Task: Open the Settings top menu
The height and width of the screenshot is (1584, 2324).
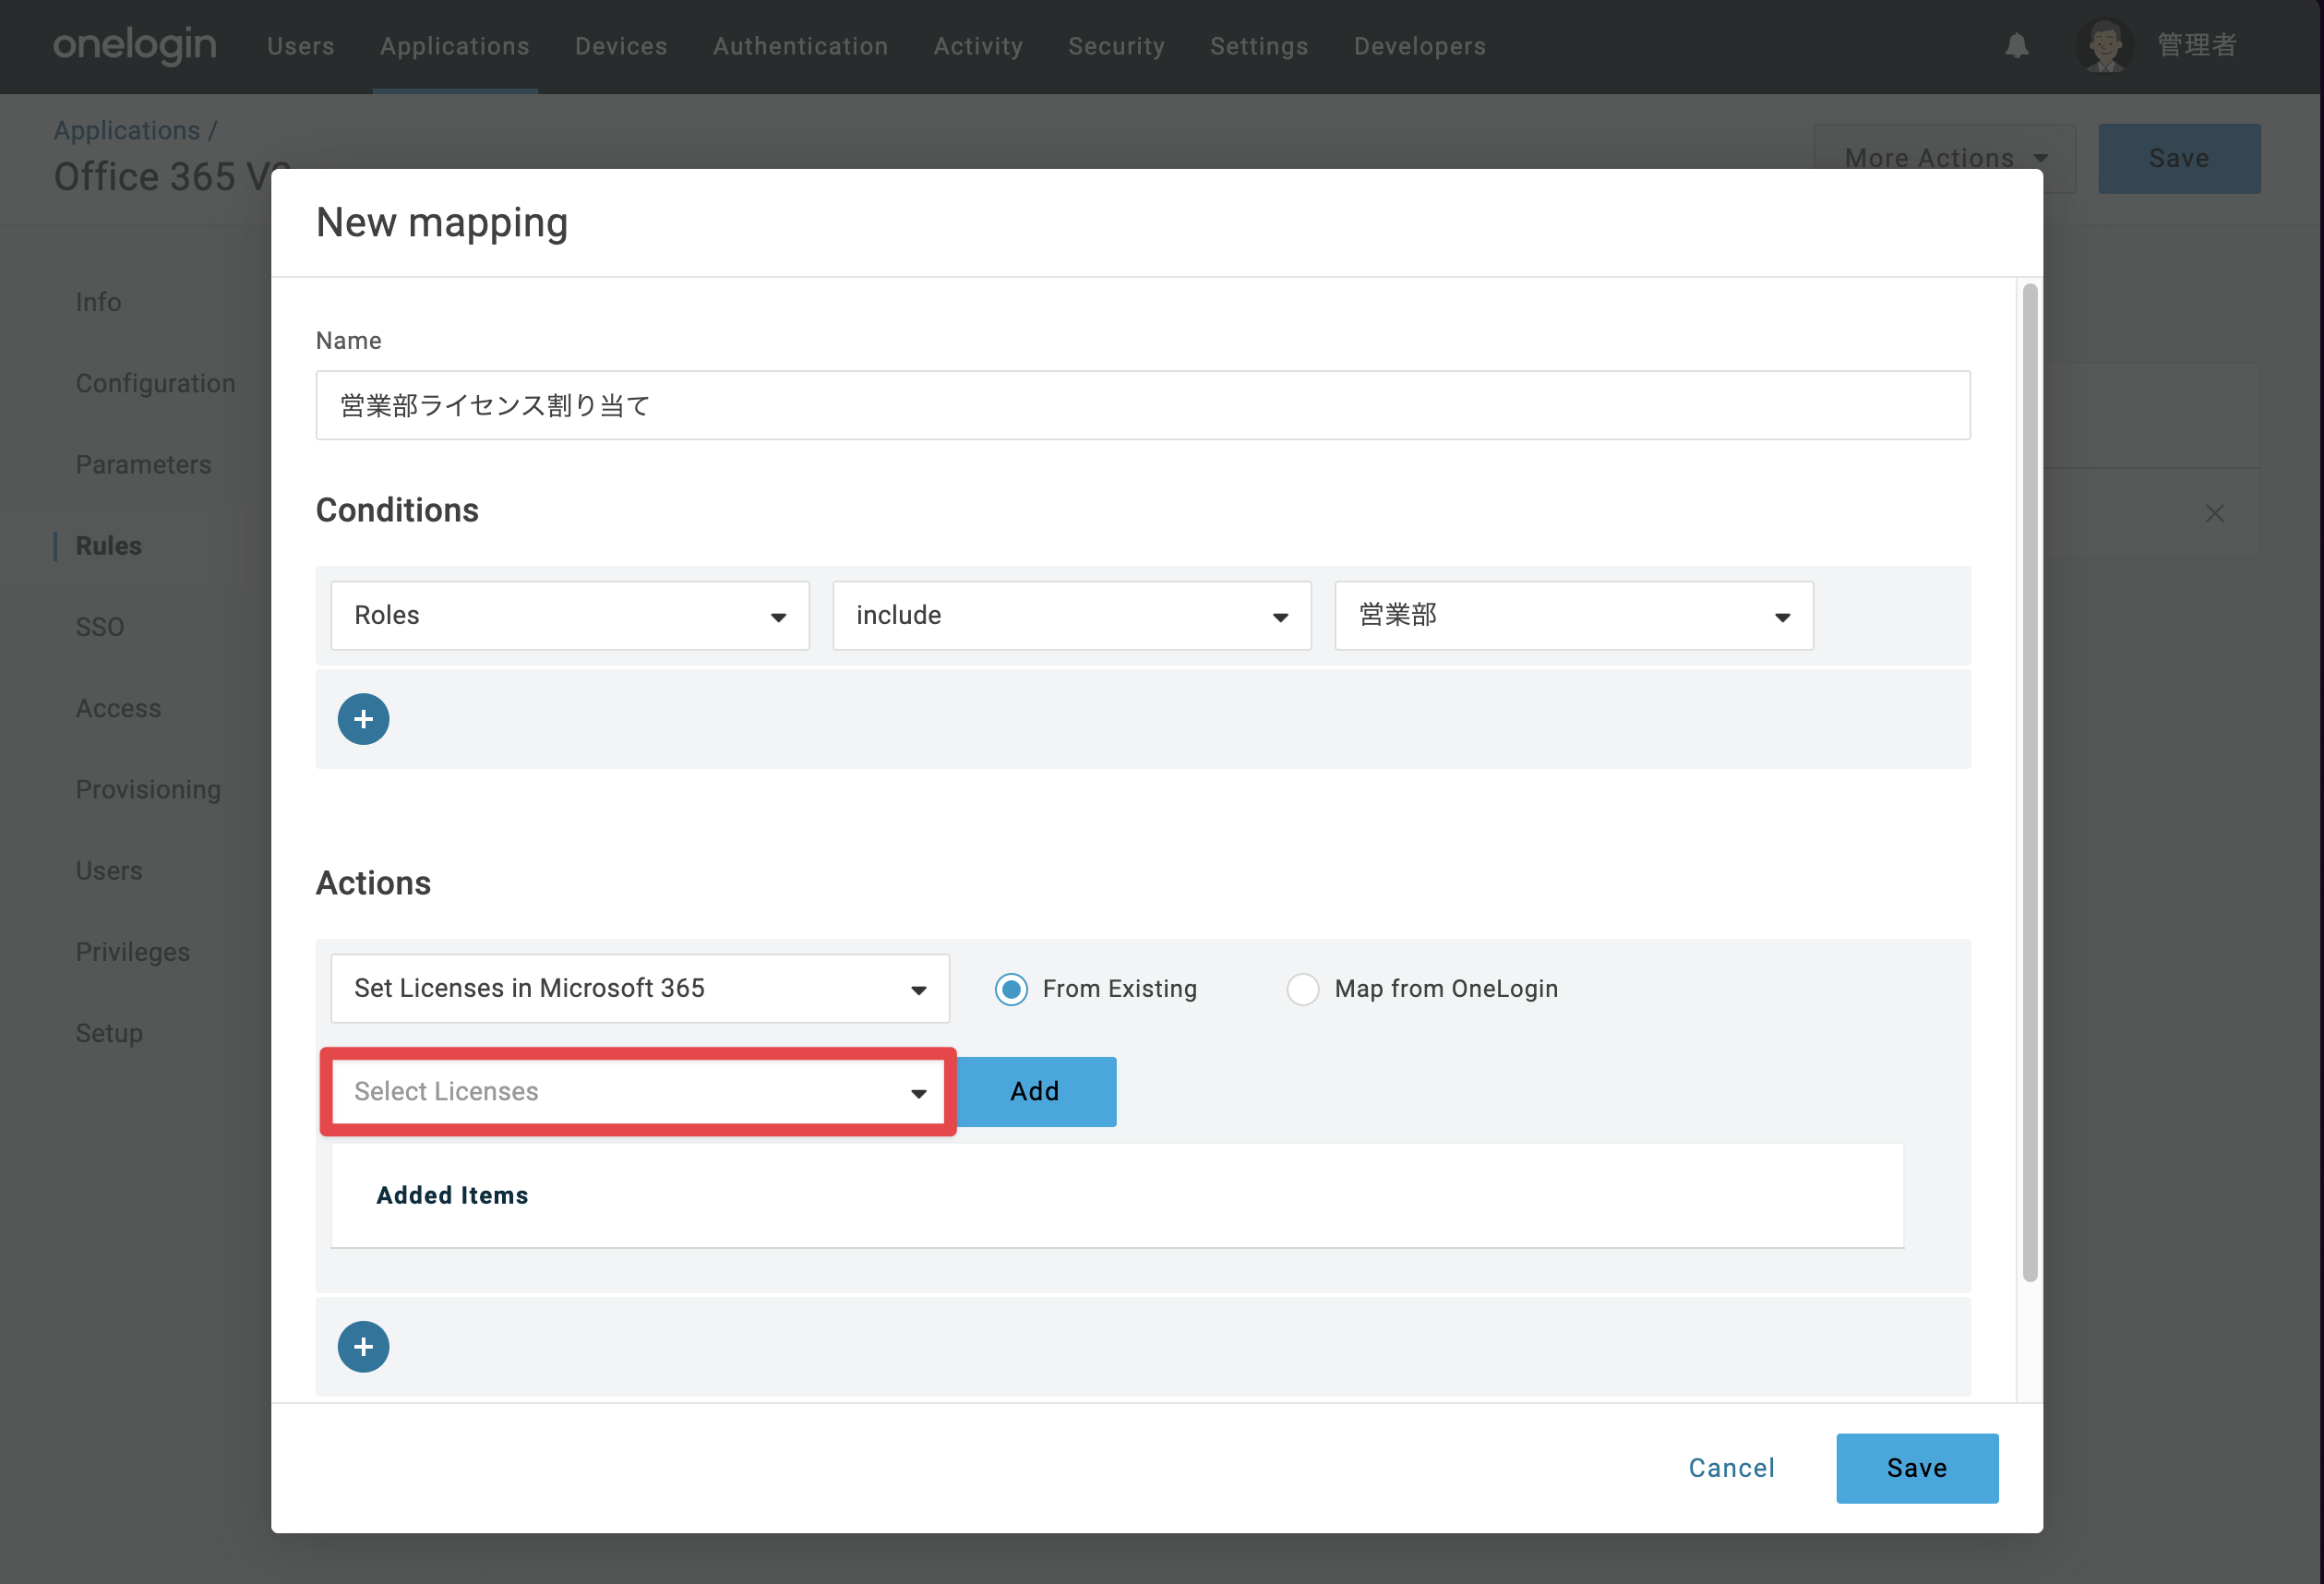Action: (x=1259, y=46)
